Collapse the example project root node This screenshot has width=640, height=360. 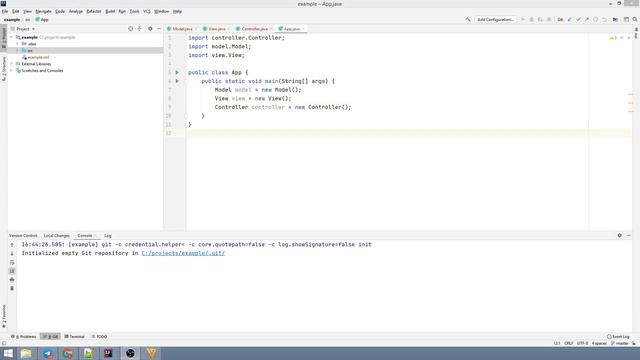11,37
